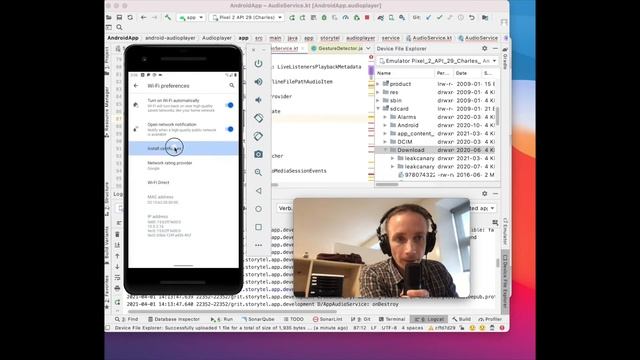Click the Make Project hammer icon
This screenshot has height=360, width=640.
(168, 18)
